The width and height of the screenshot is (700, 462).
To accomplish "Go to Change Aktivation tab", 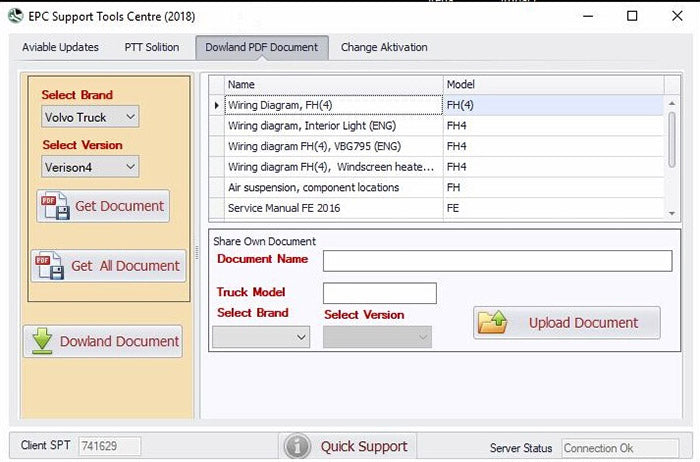I will point(384,47).
